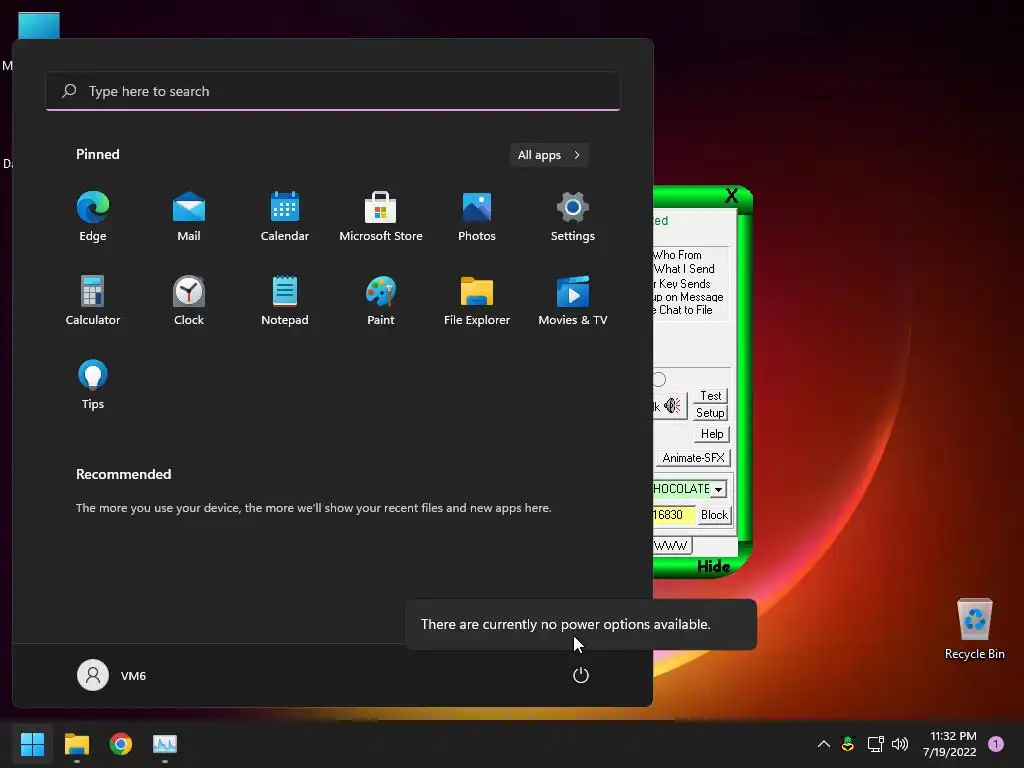Launch the Photos app
The width and height of the screenshot is (1024, 768).
(x=477, y=217)
